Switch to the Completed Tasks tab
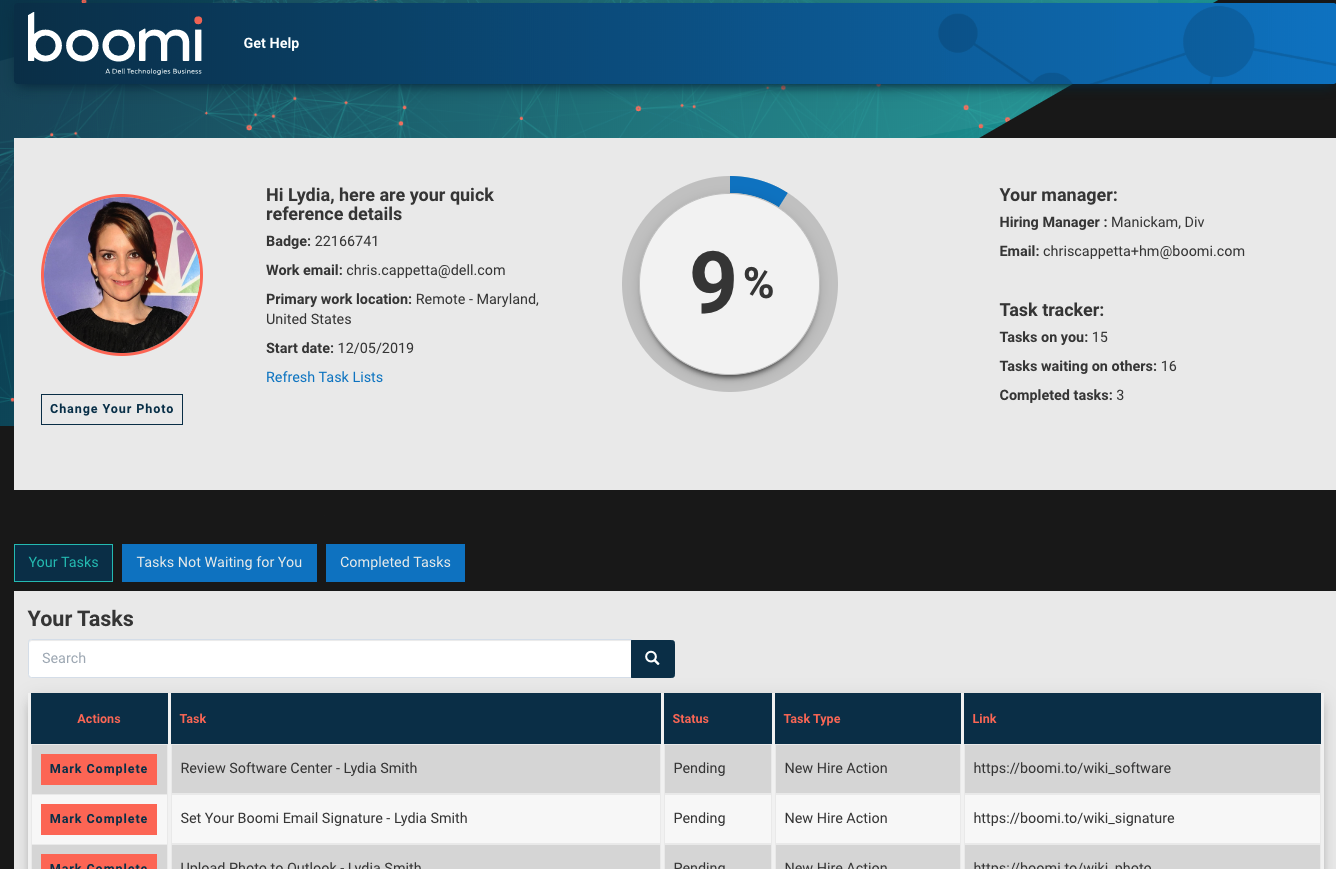 click(395, 562)
